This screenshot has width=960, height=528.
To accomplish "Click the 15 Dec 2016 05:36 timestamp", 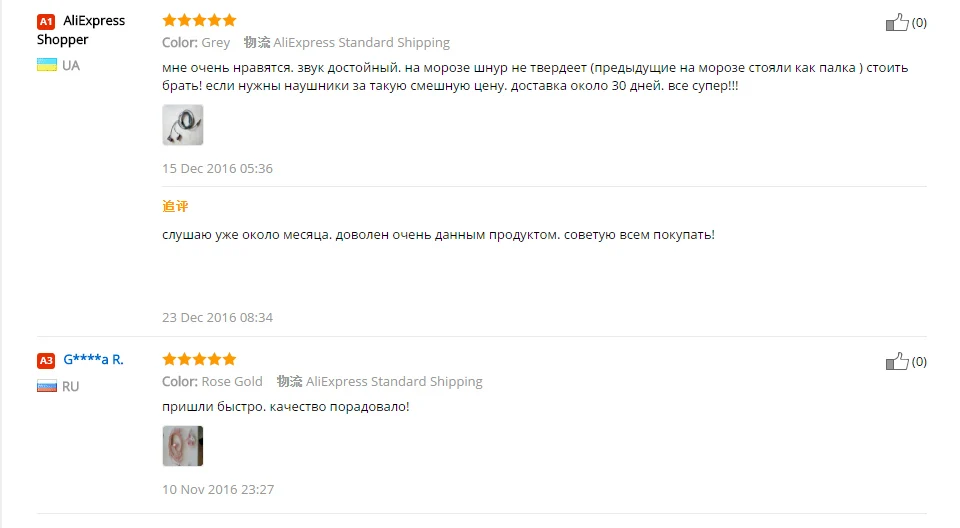I will tap(217, 168).
